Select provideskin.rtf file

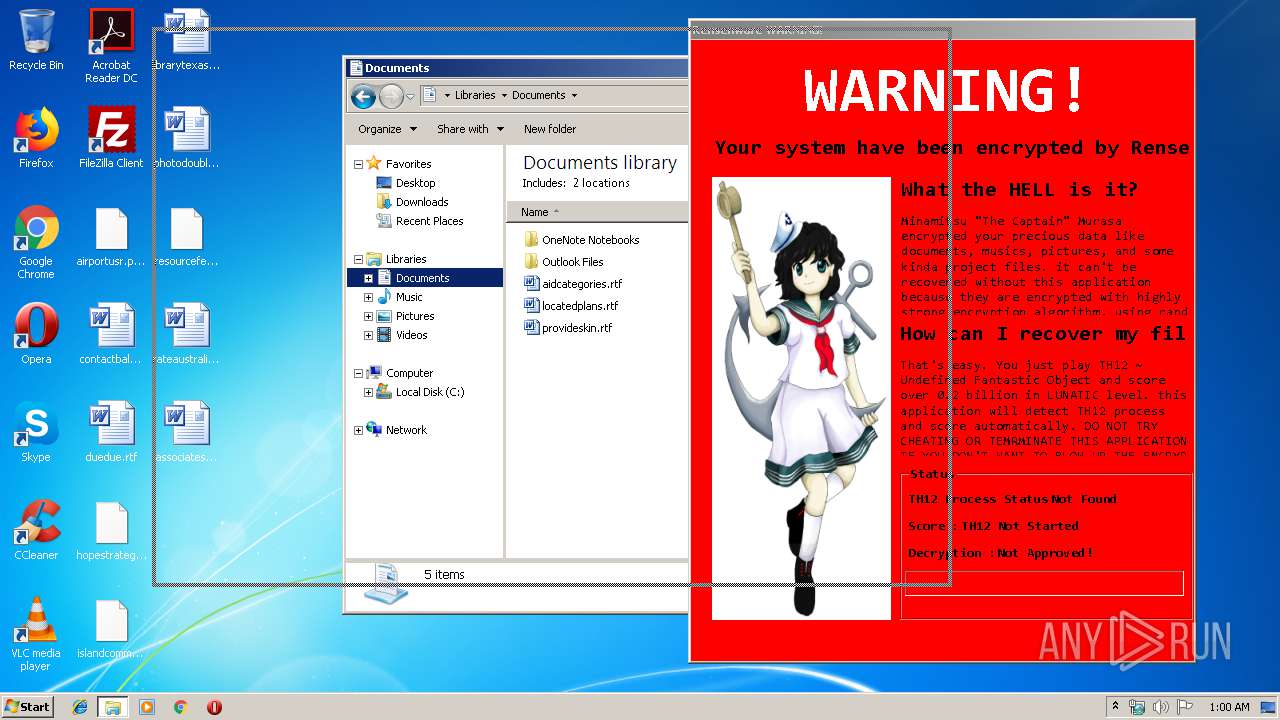[x=576, y=328]
